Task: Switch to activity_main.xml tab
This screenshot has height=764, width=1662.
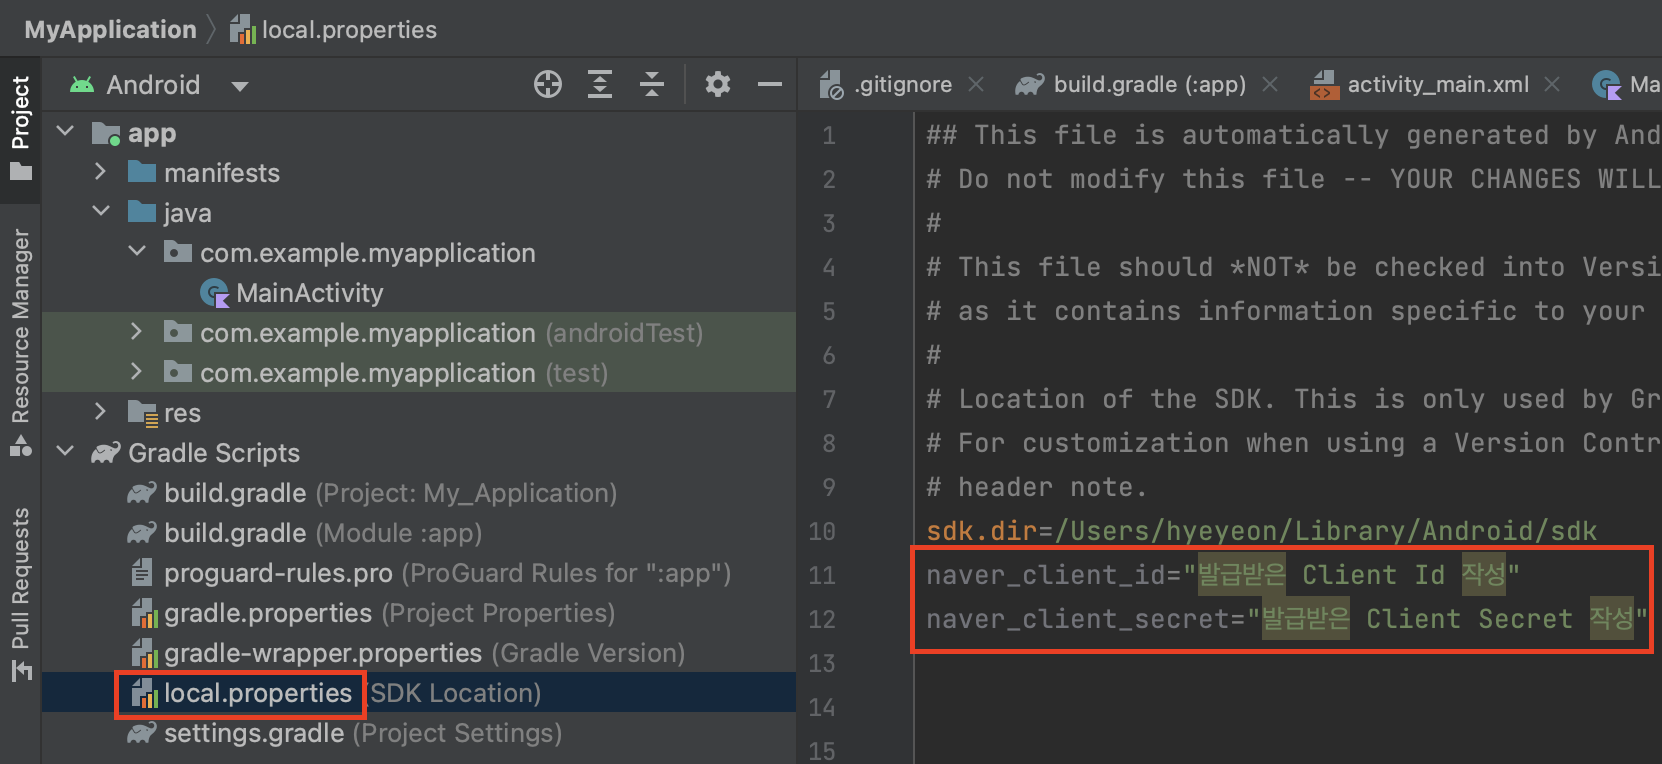Action: pos(1438,85)
